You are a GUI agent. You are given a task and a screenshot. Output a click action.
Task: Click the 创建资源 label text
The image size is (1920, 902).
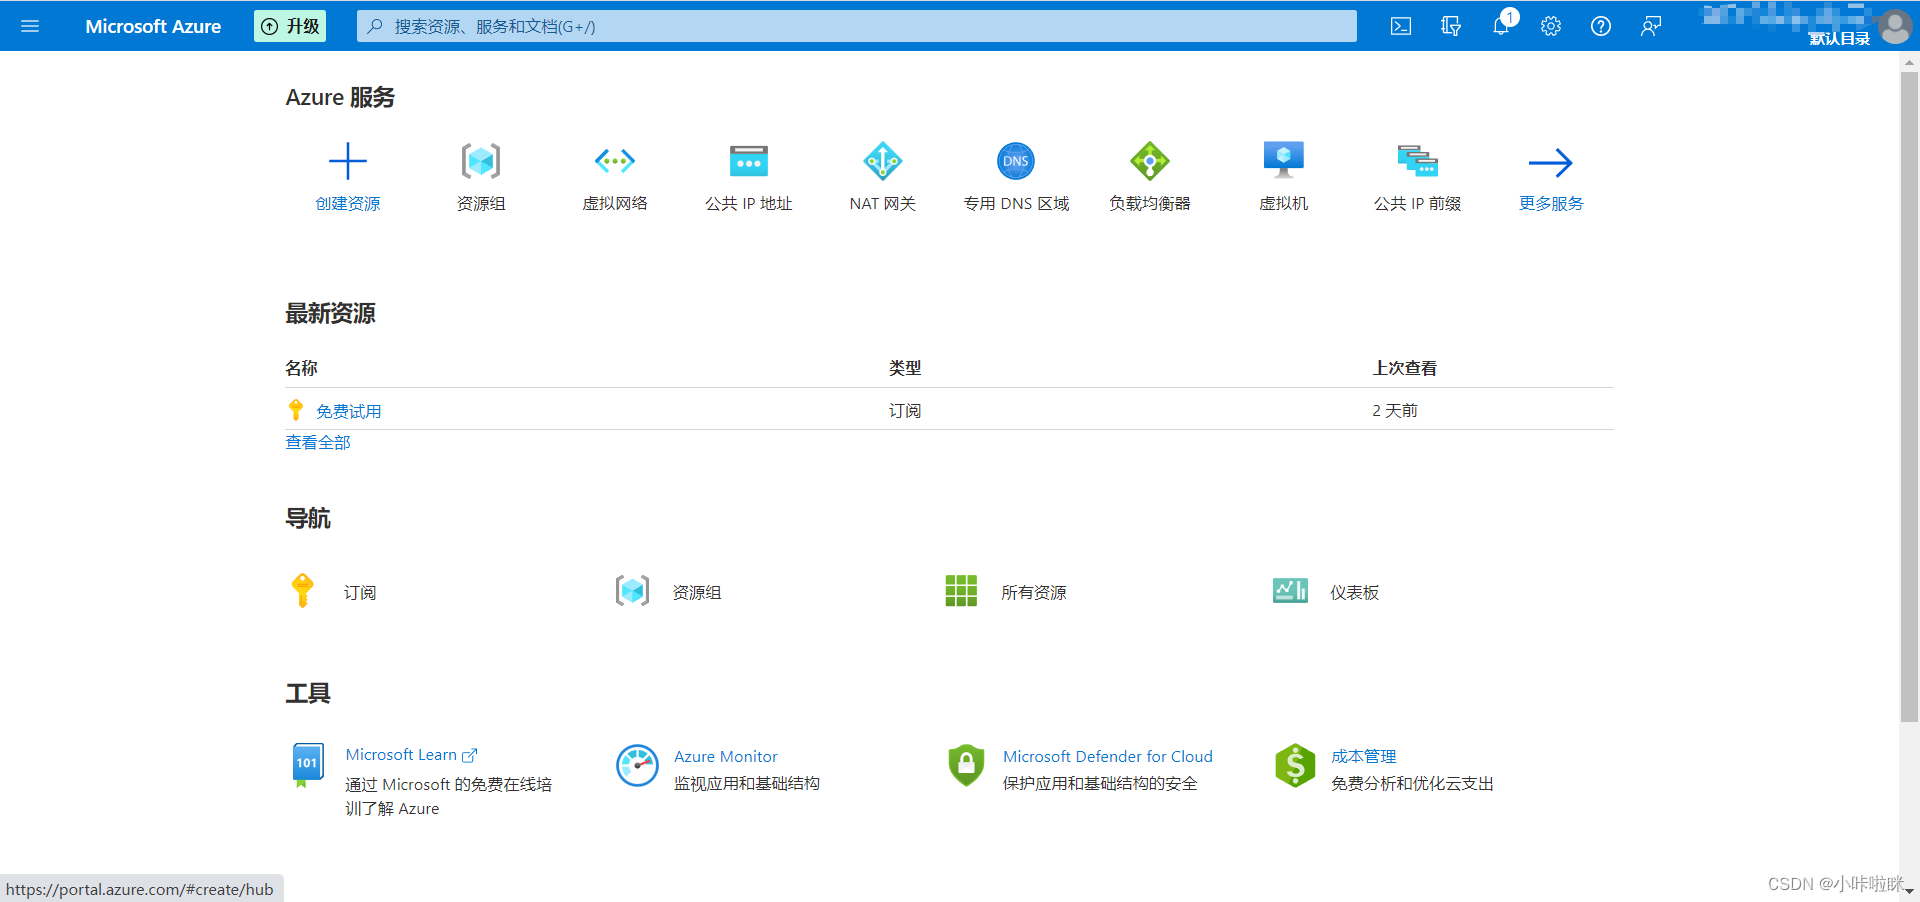point(348,204)
